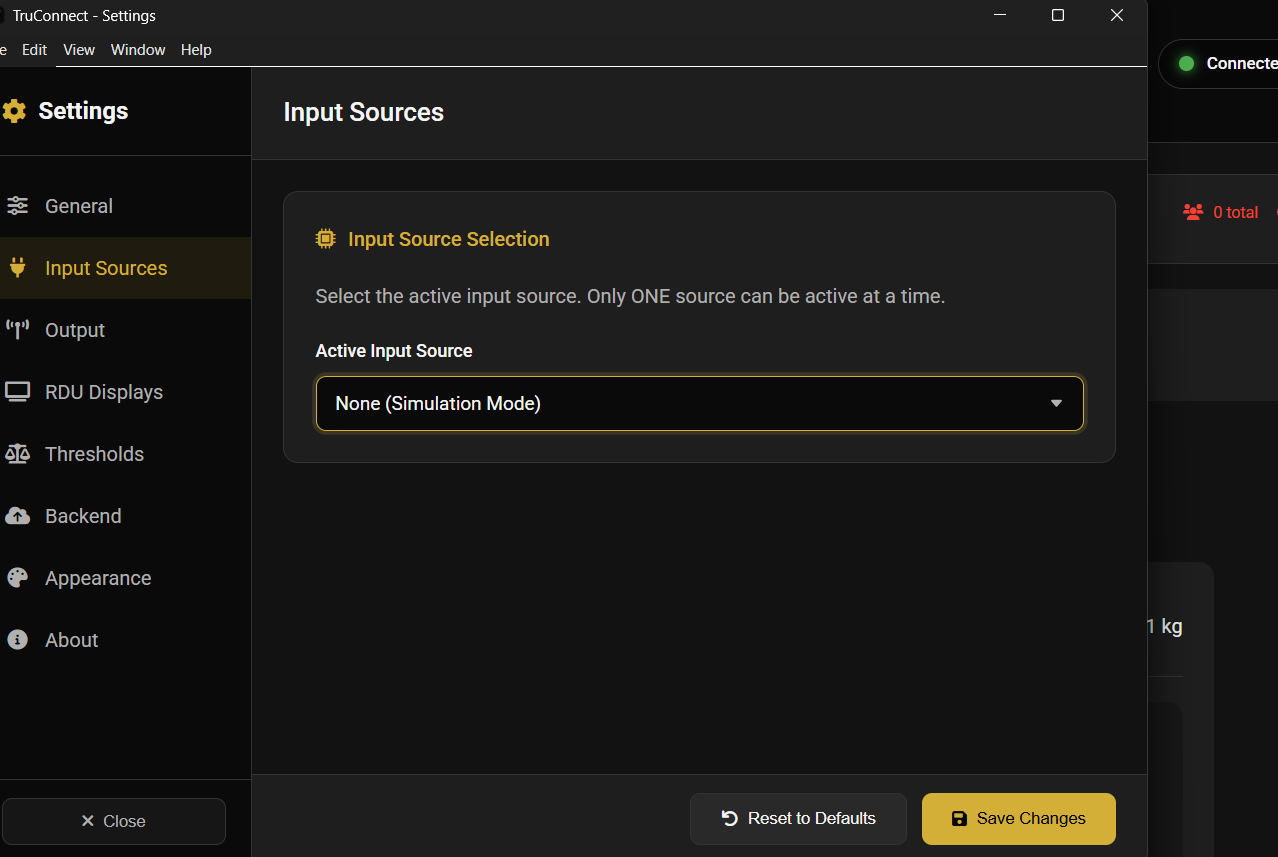Open the Backend settings tab
Viewport: 1278px width, 857px height.
(x=125, y=516)
